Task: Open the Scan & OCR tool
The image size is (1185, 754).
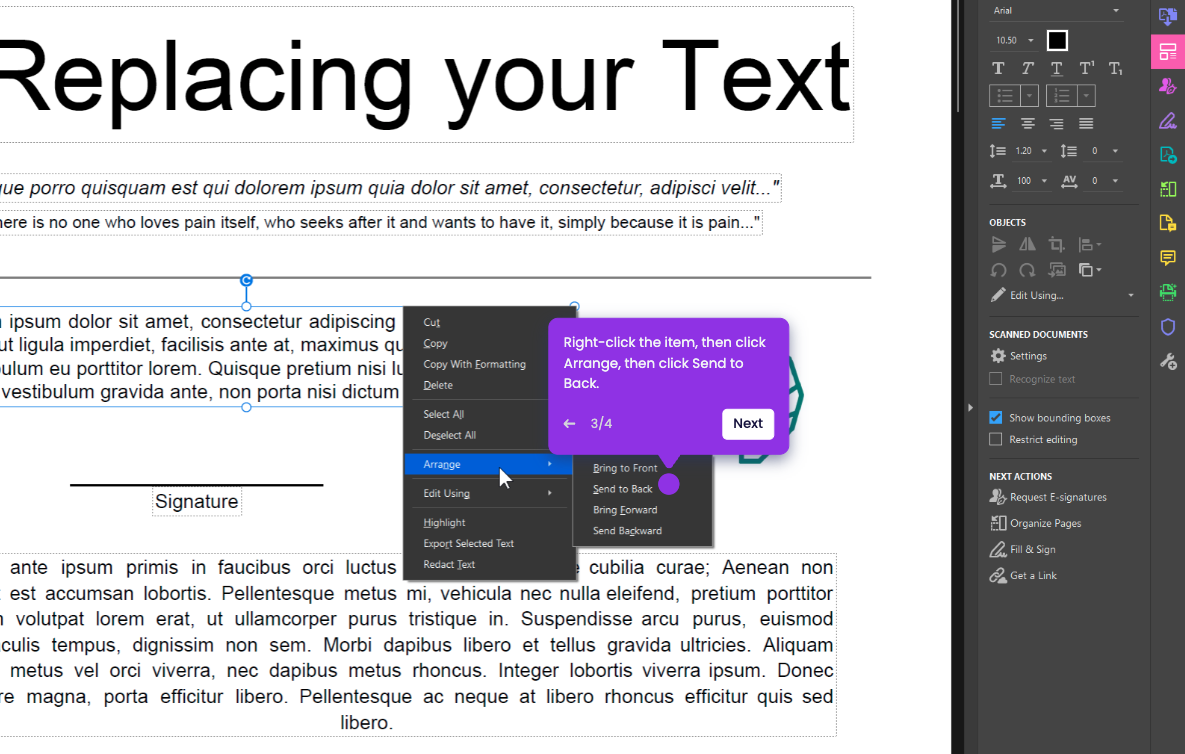Action: click(1168, 292)
